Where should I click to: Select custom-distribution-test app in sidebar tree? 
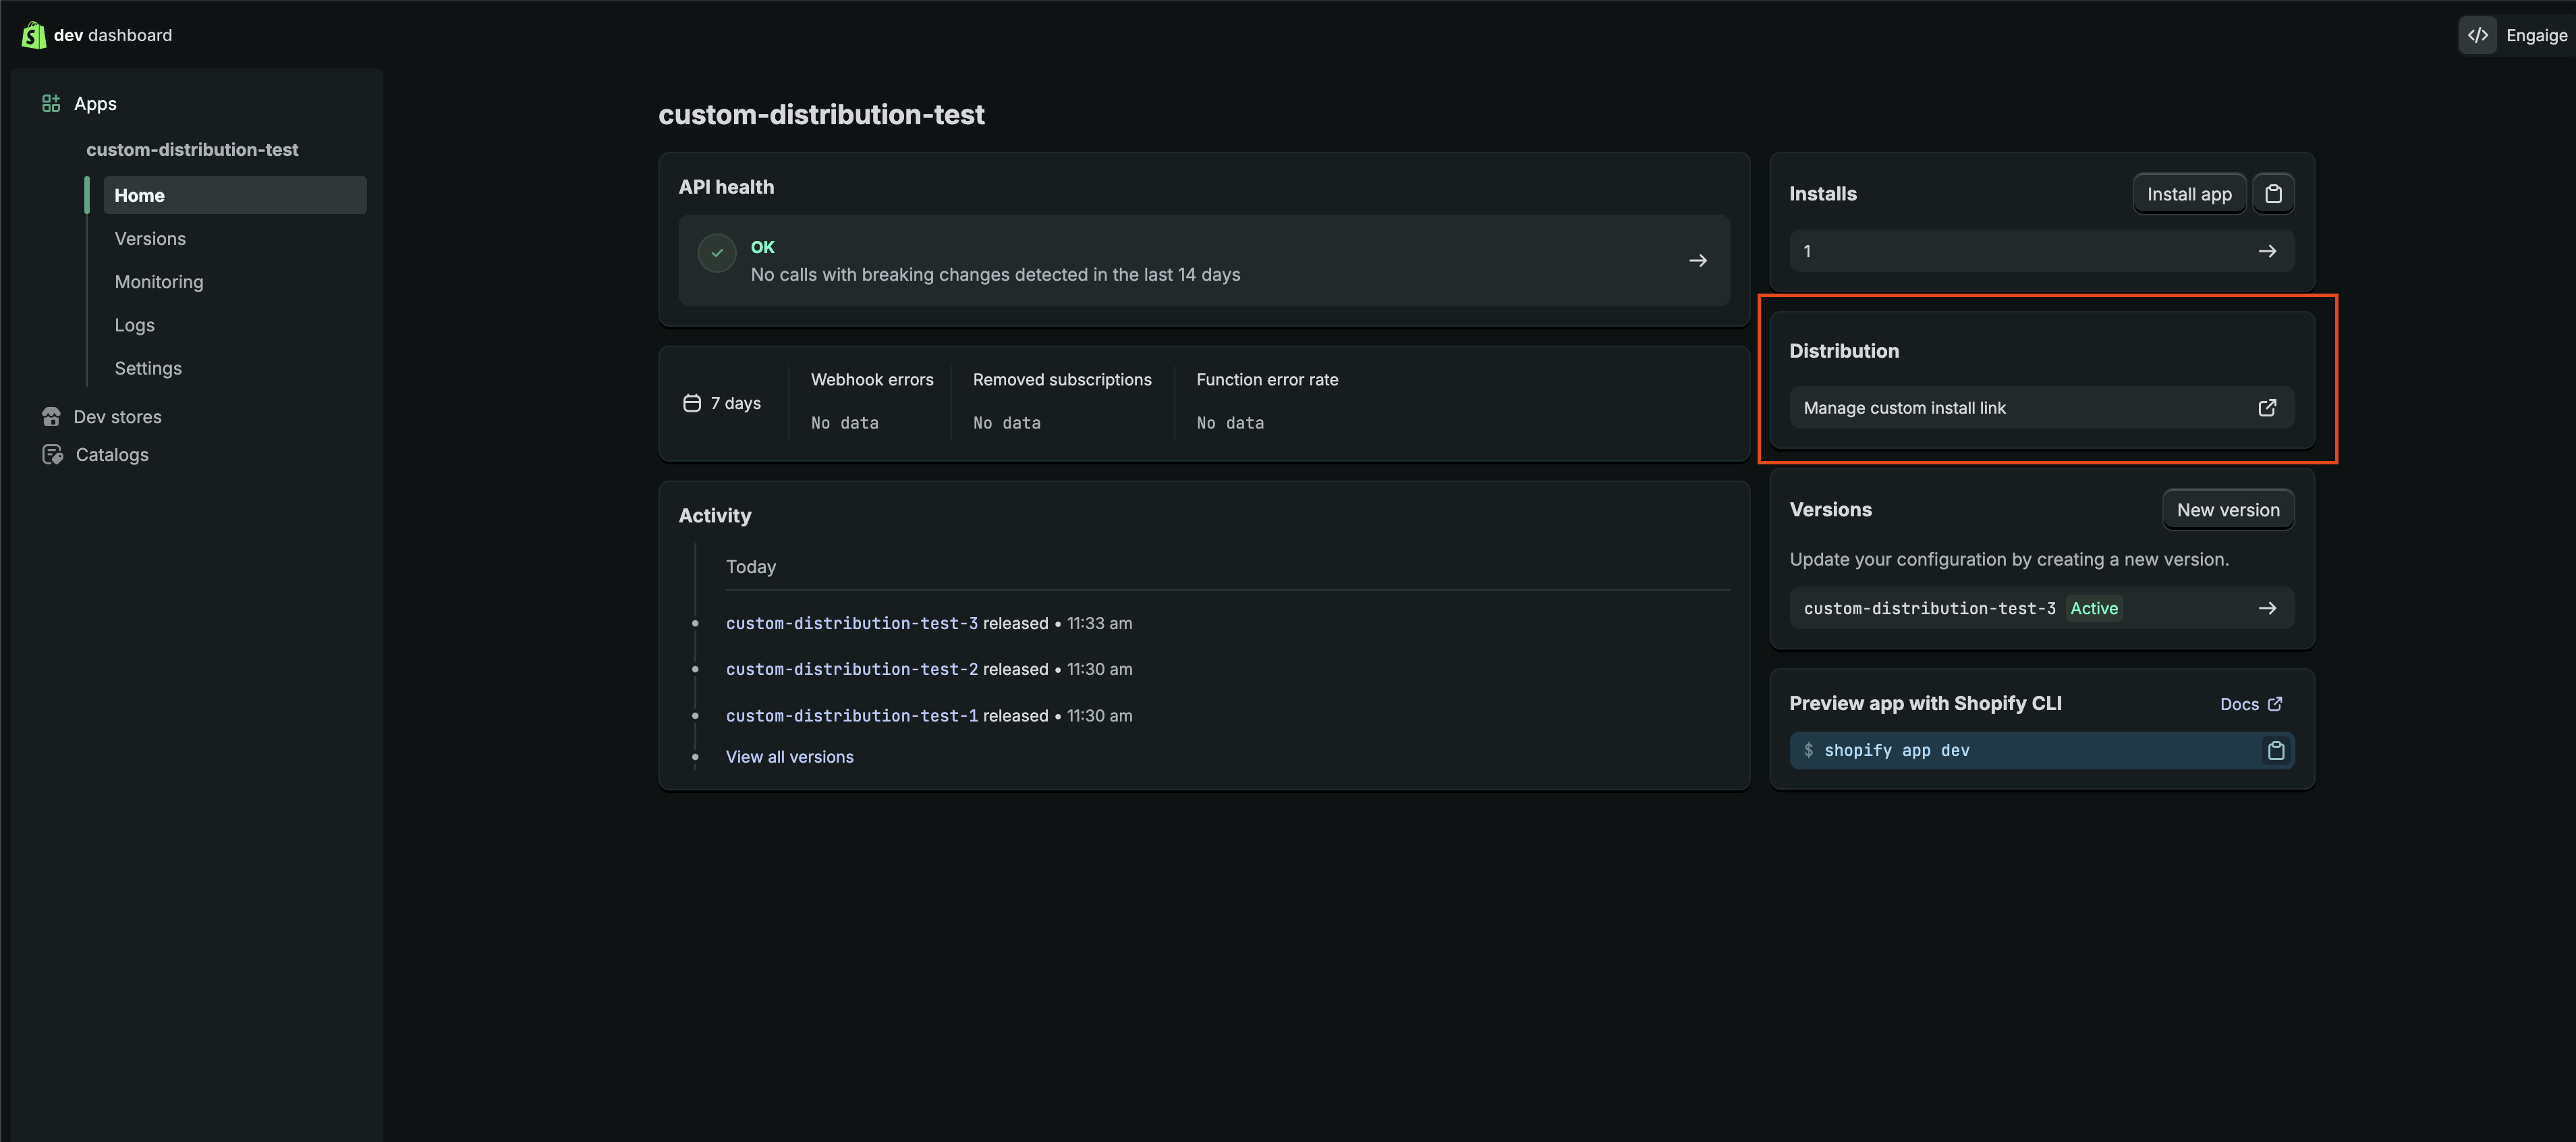click(x=192, y=150)
